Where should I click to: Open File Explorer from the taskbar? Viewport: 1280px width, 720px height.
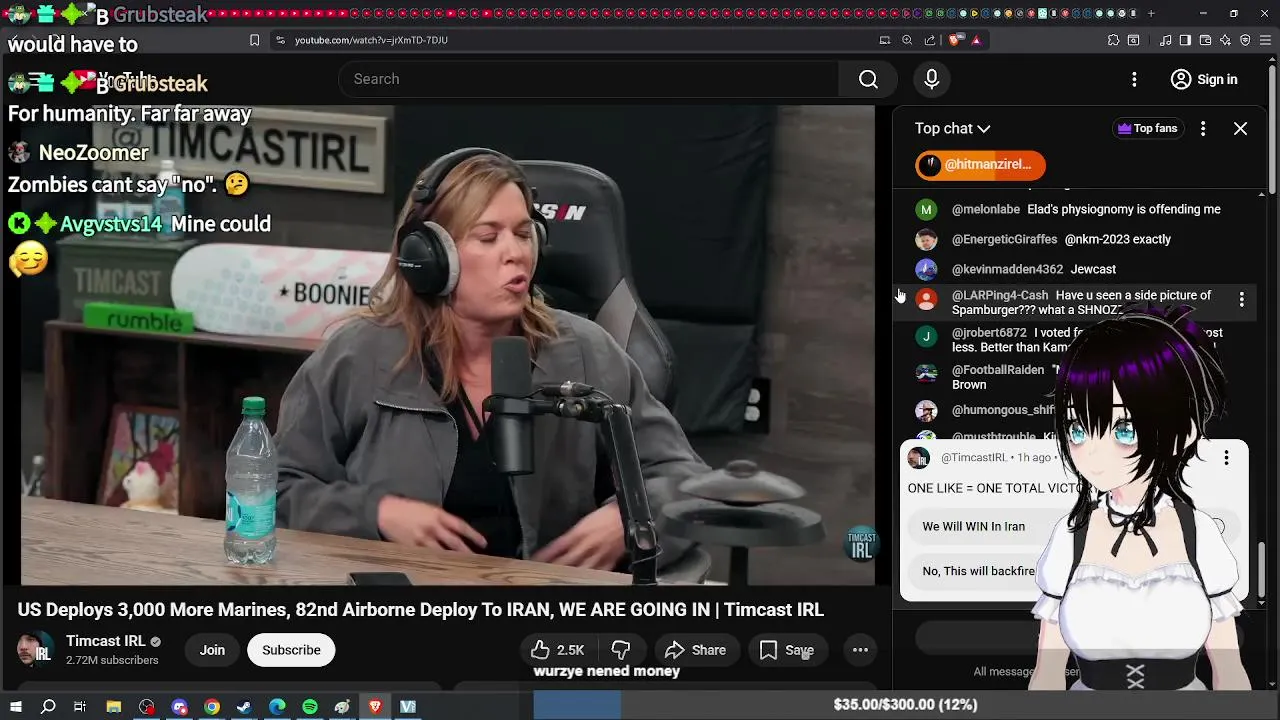[x=114, y=707]
